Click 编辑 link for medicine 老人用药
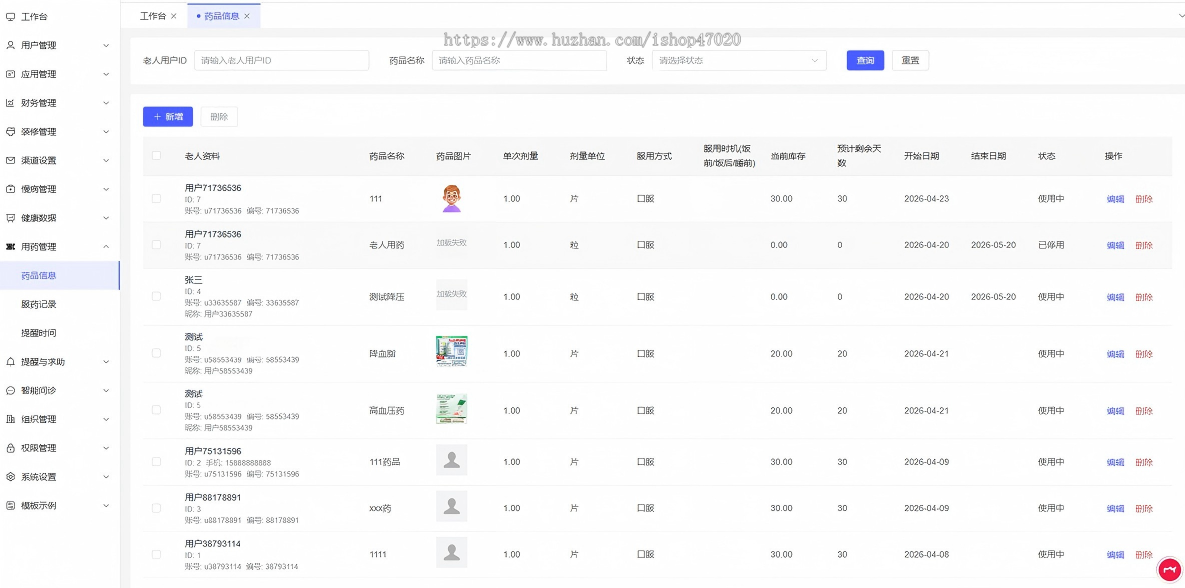This screenshot has height=588, width=1185. coord(1115,246)
